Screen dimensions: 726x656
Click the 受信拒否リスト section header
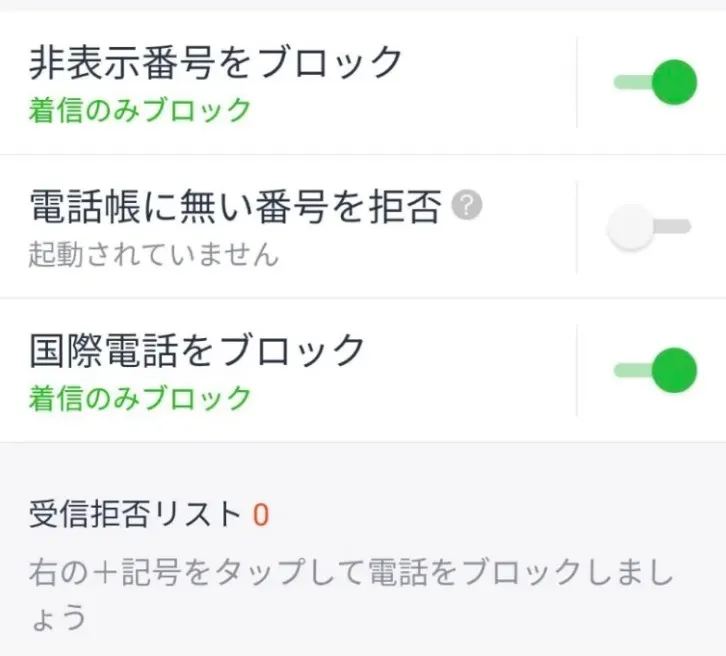pos(135,515)
